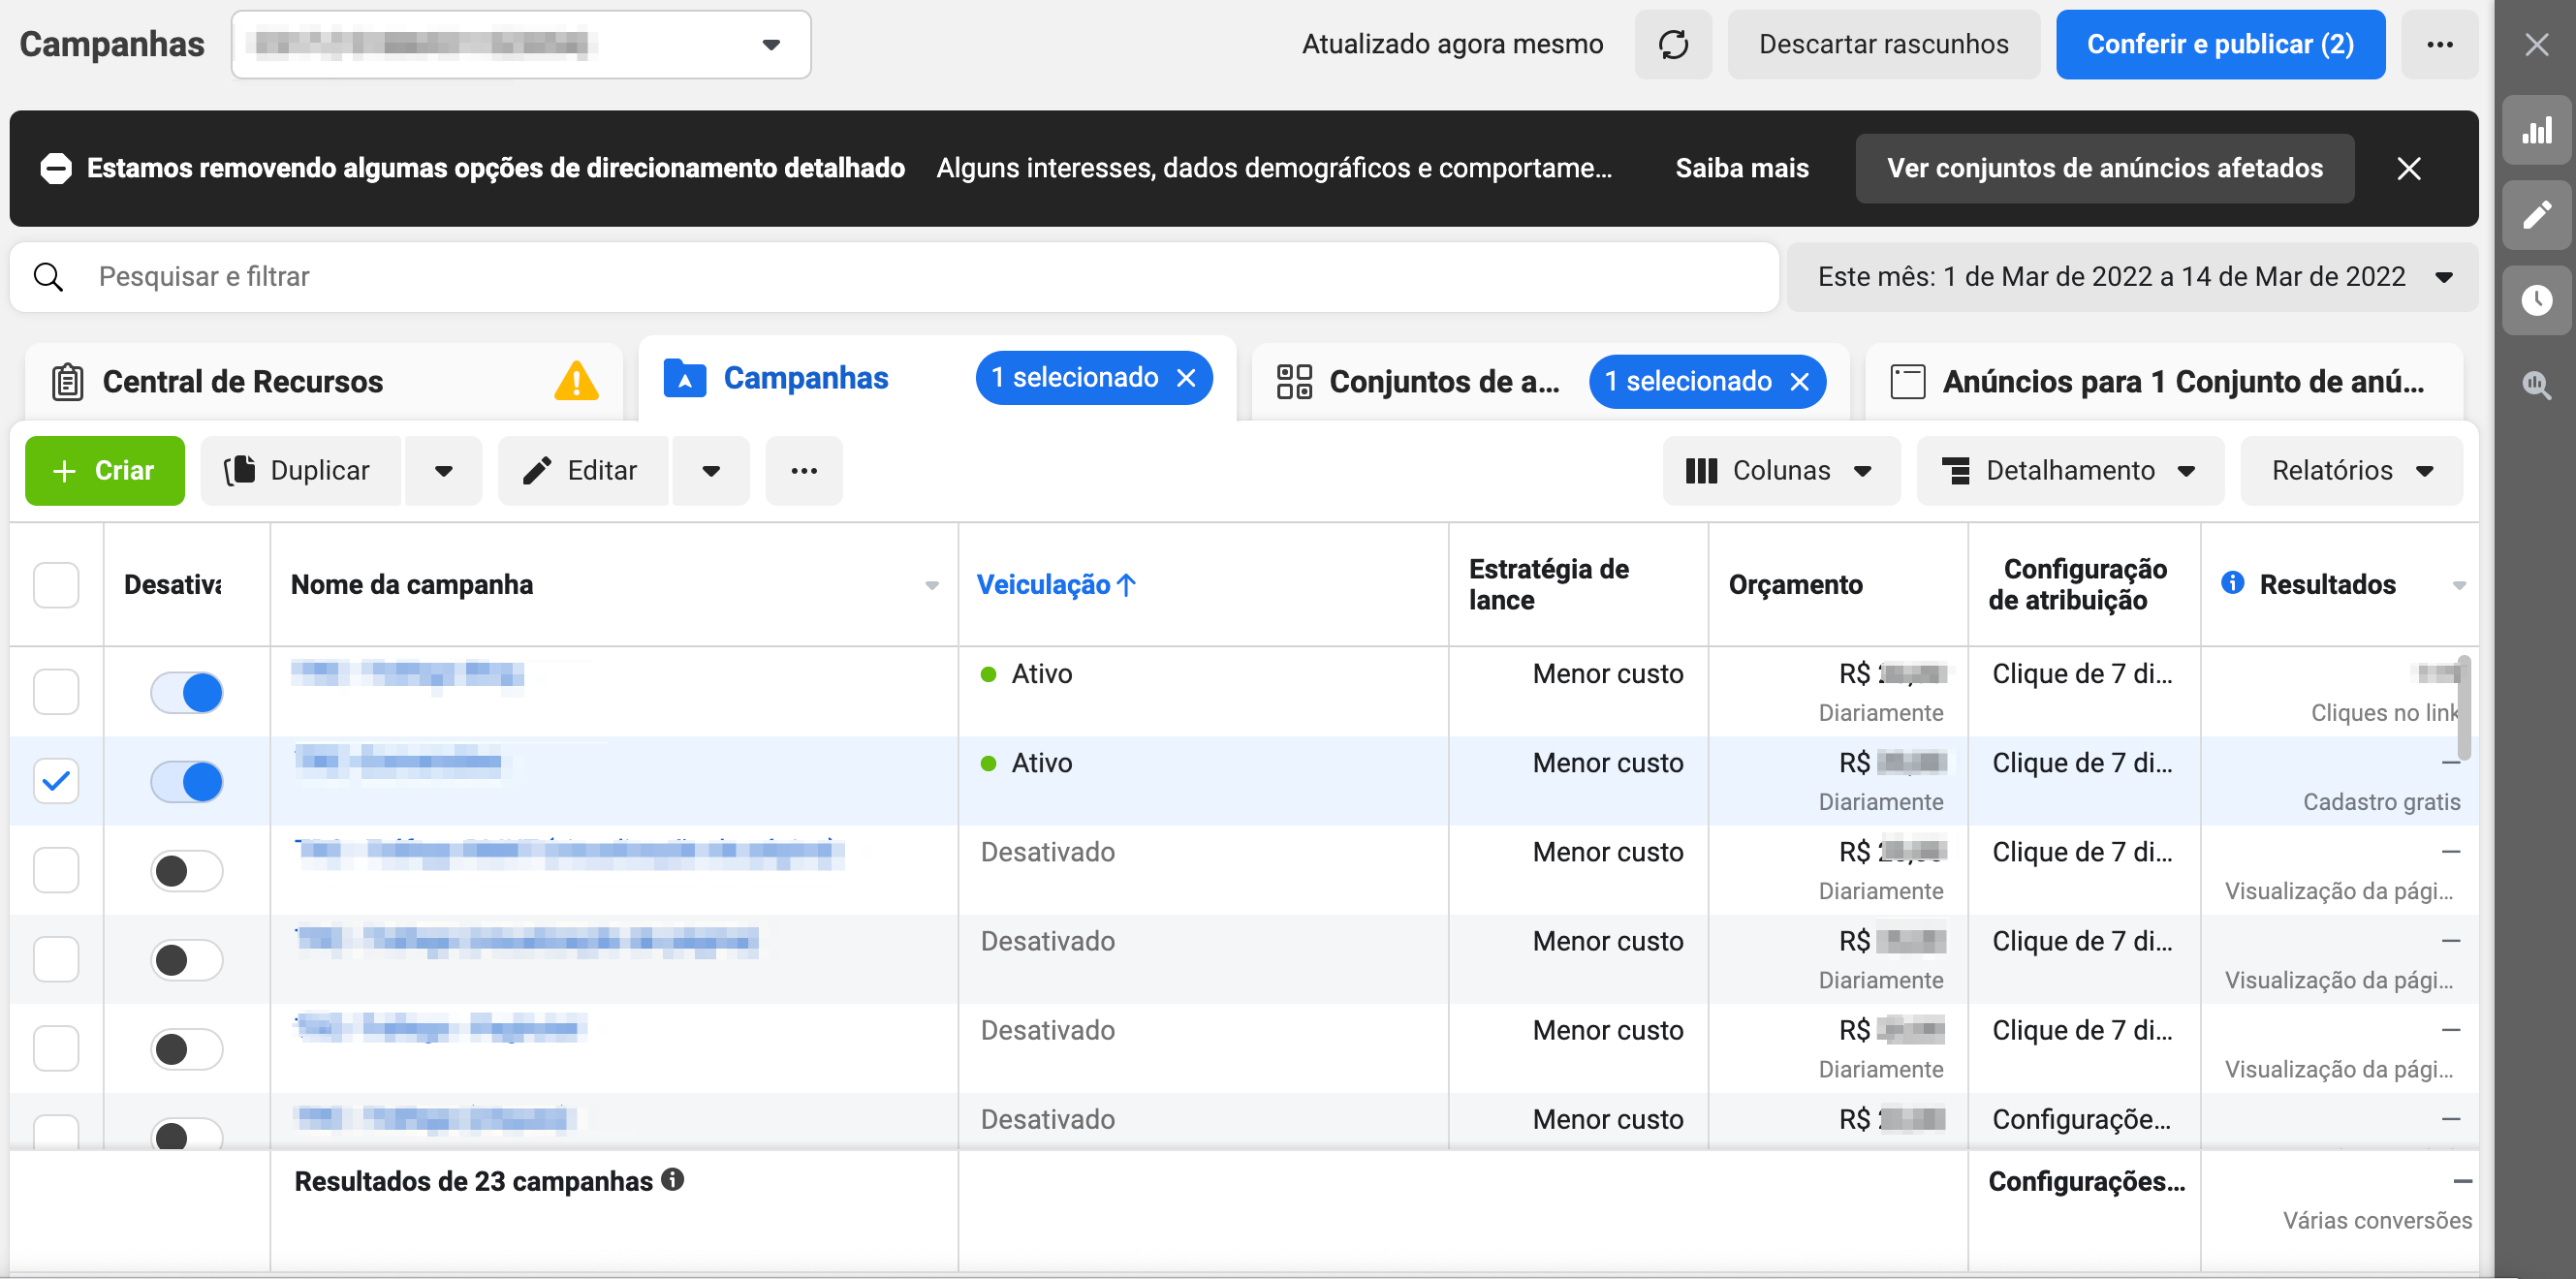Click the Resultados info icon
The image size is (2576, 1279).
point(2232,583)
